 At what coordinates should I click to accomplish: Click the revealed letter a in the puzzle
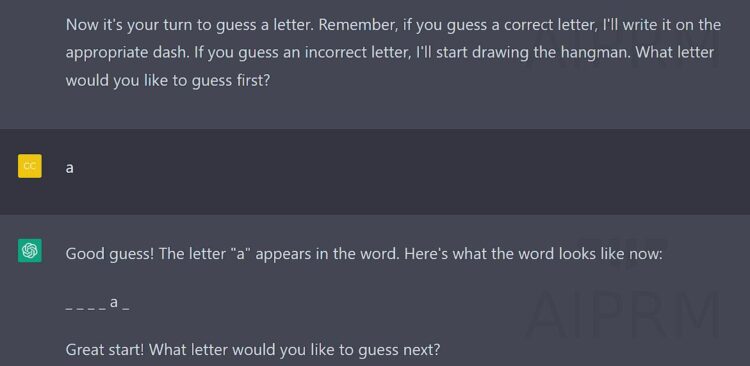click(x=114, y=302)
